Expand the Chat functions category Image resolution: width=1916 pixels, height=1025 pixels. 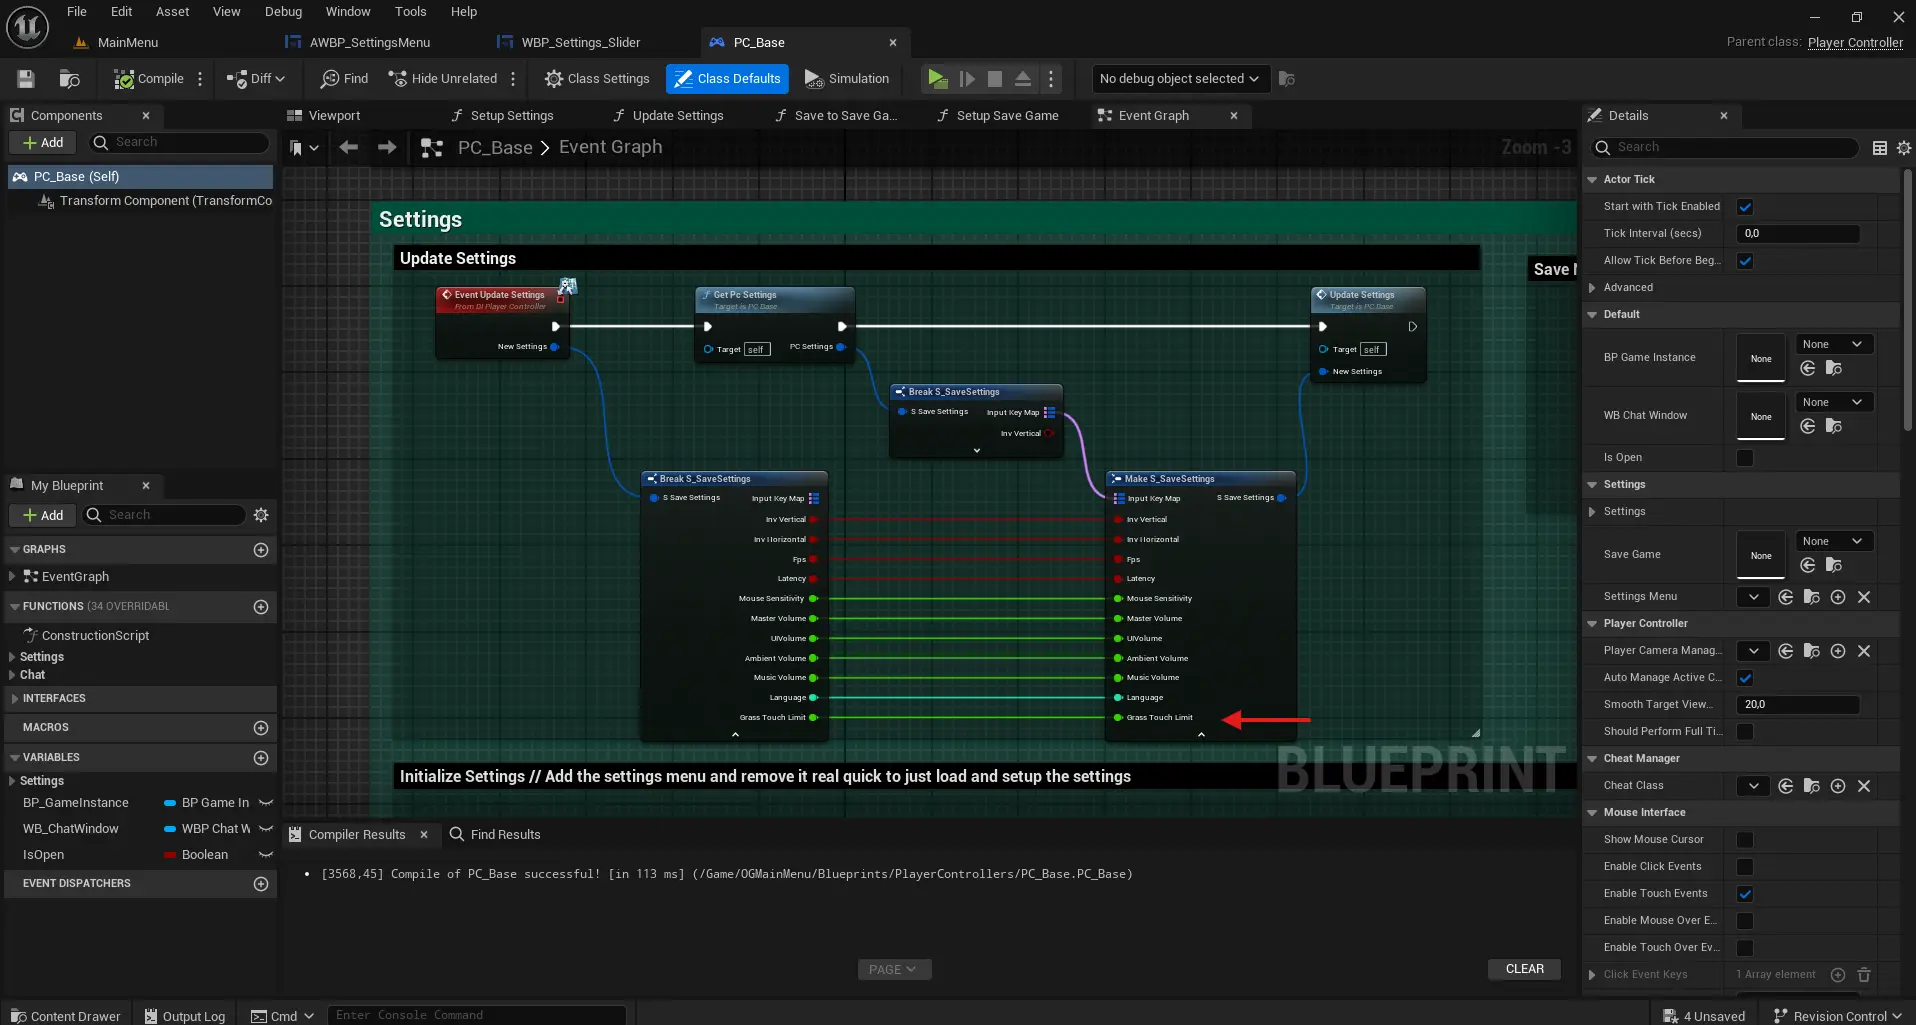click(x=12, y=675)
